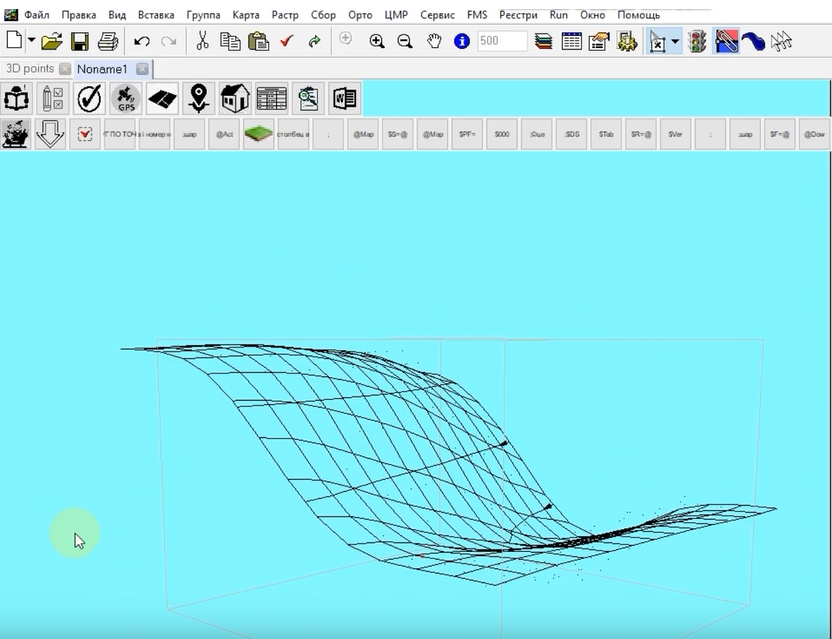Toggle the circled checkmark icon
Viewport: 832px width, 639px height.
pos(89,98)
